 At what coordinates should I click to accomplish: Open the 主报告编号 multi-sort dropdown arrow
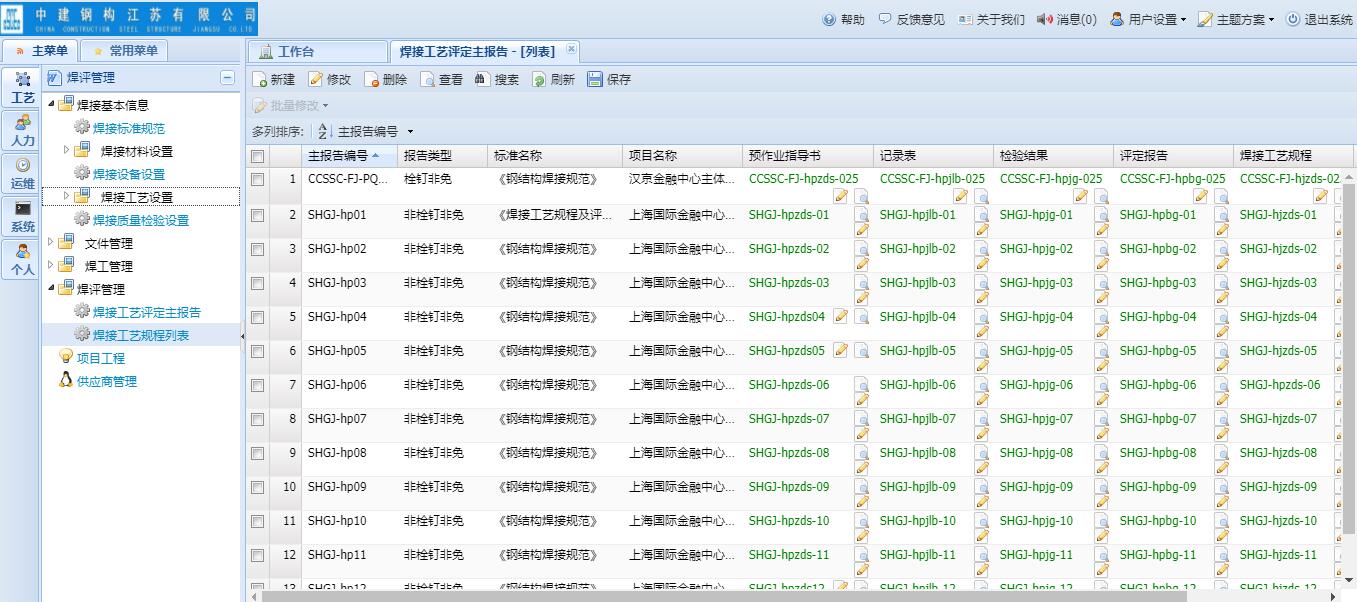410,132
